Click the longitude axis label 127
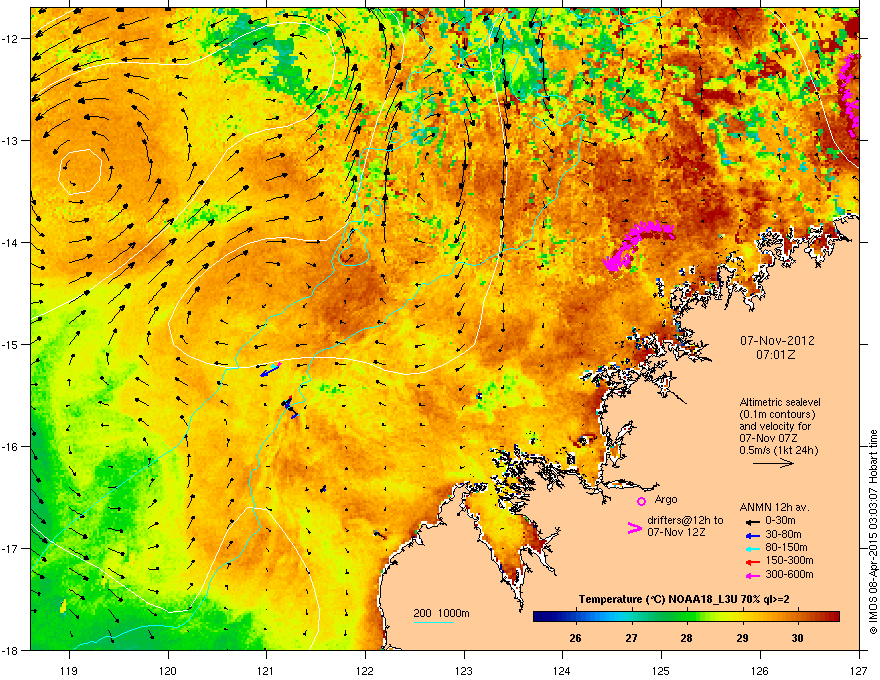This screenshot has width=880, height=680. click(x=859, y=670)
